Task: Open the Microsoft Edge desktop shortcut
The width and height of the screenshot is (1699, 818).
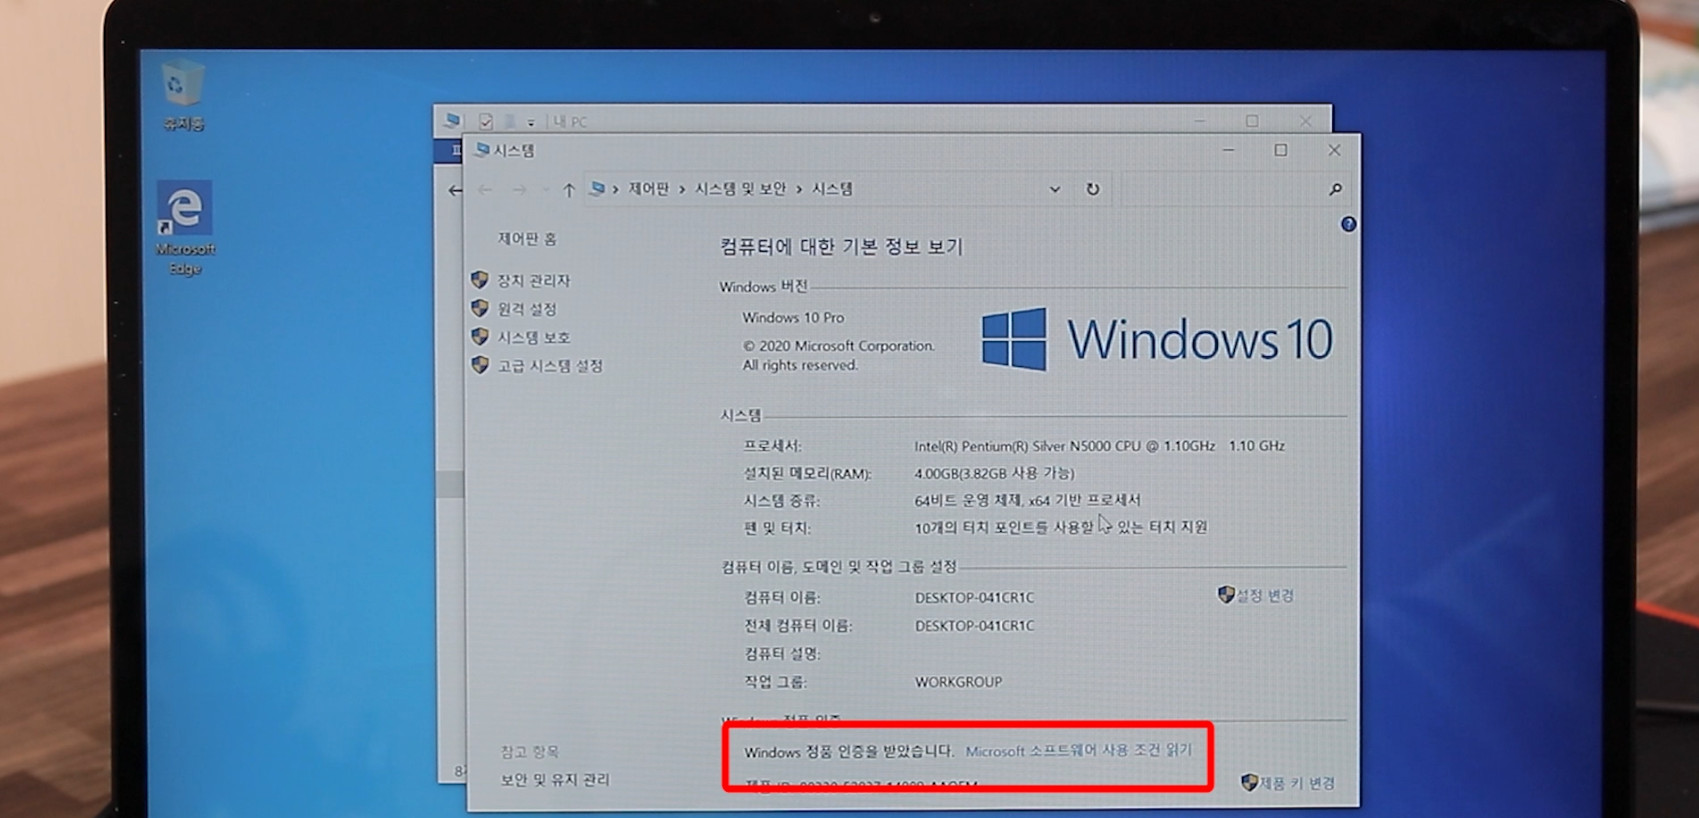Action: [x=185, y=228]
